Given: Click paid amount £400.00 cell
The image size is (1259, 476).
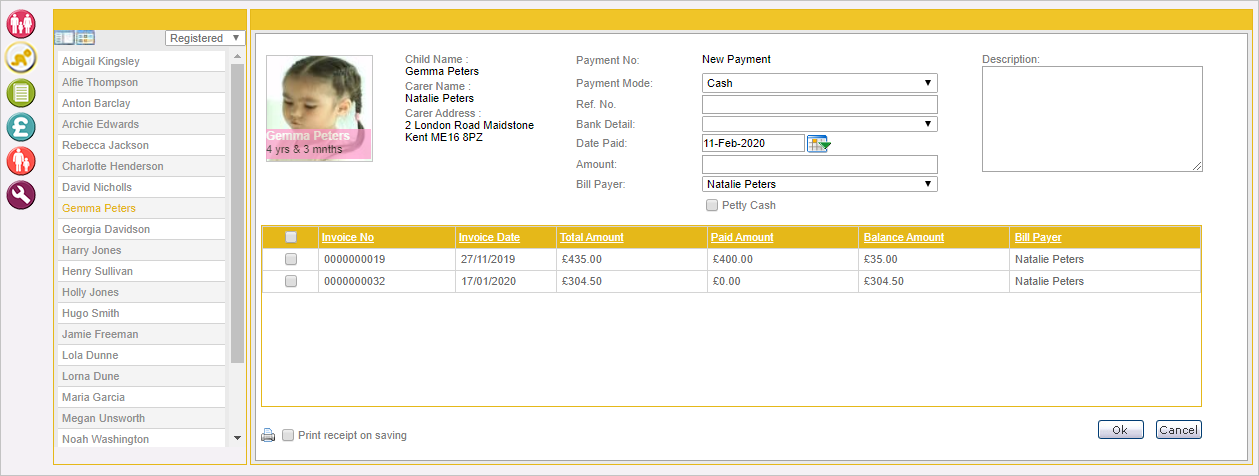Looking at the screenshot, I should coord(783,259).
